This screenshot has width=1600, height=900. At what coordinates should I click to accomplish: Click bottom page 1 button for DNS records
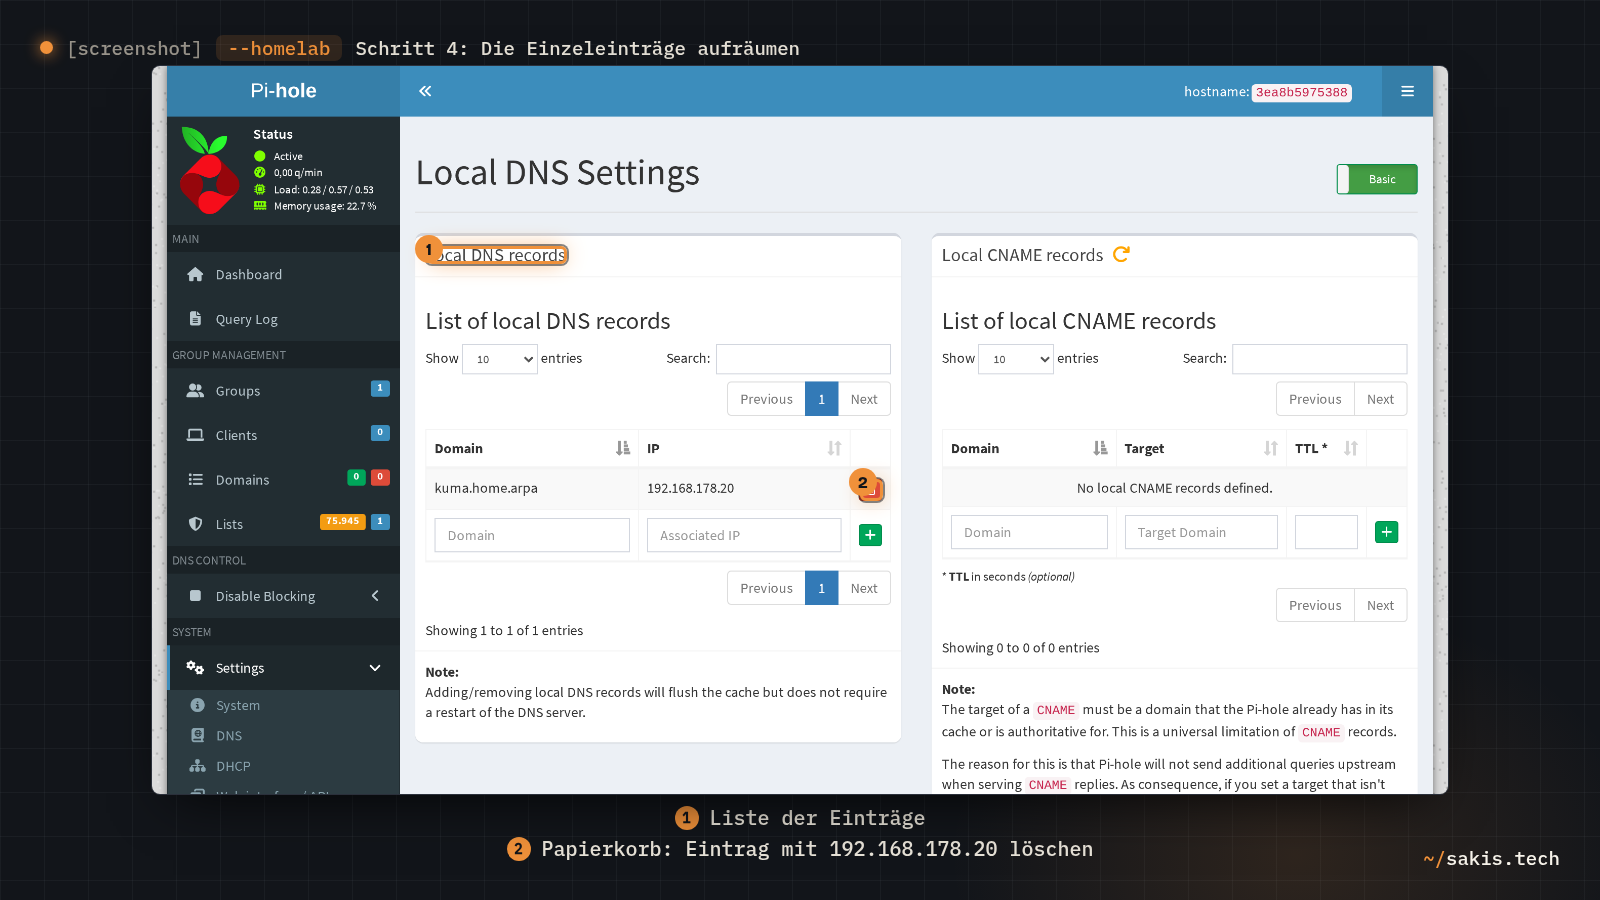click(822, 588)
